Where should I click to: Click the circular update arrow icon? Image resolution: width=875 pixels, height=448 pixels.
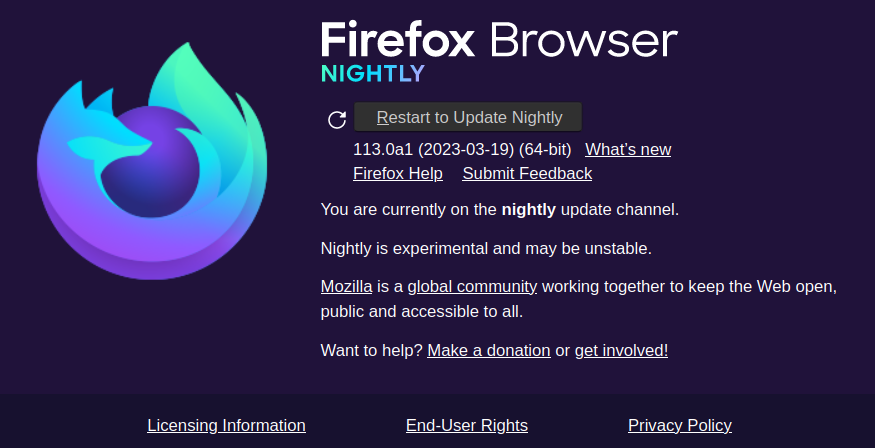point(337,120)
